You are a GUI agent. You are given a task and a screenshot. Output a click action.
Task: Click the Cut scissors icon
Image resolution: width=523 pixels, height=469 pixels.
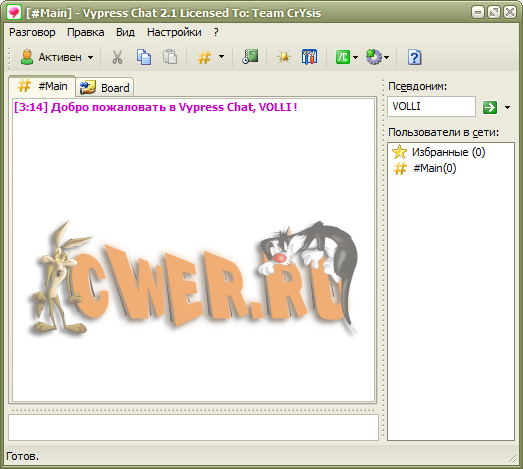click(x=117, y=57)
